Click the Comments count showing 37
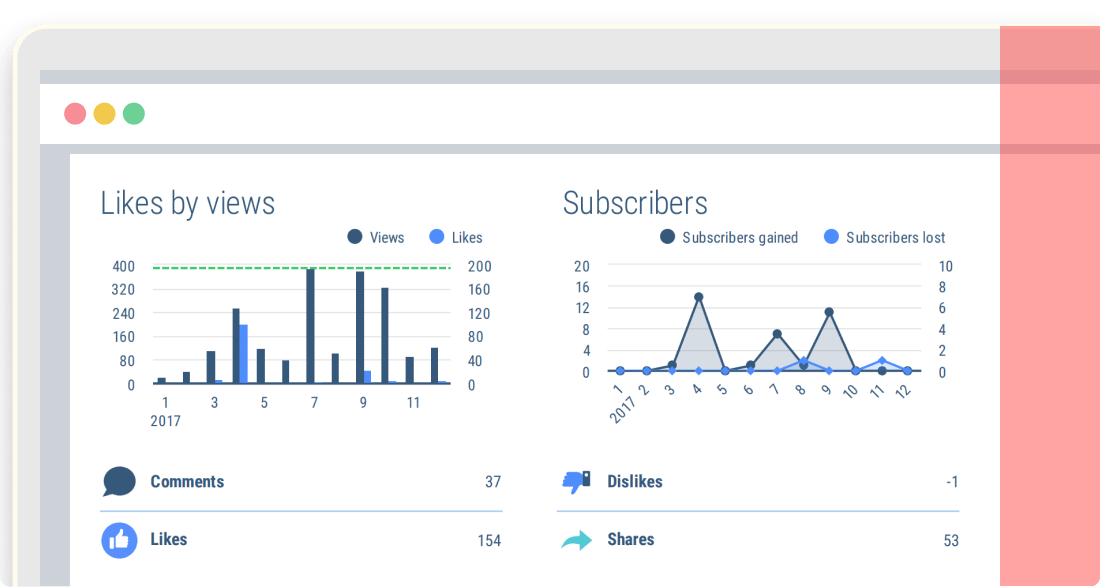This screenshot has width=1100, height=587. [492, 481]
